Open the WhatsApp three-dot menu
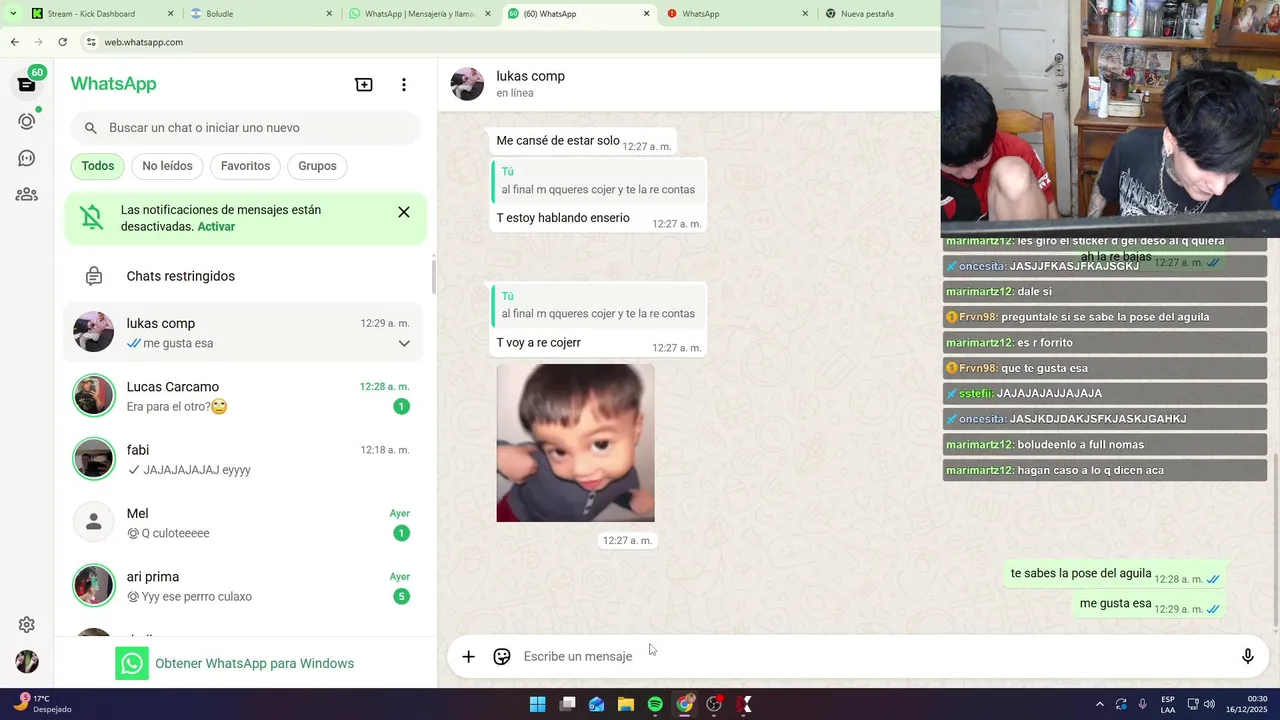1280x720 pixels. pyautogui.click(x=404, y=85)
